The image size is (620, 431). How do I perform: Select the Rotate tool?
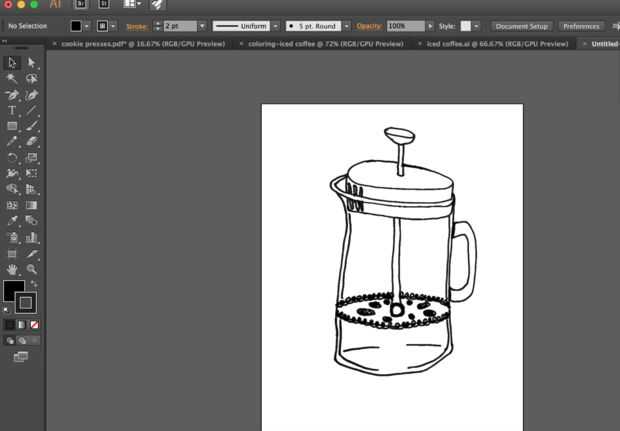coord(12,158)
